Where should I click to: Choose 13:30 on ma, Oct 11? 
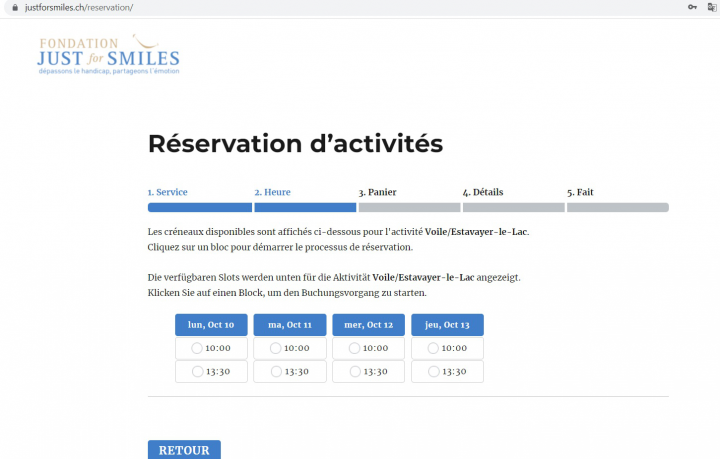290,371
